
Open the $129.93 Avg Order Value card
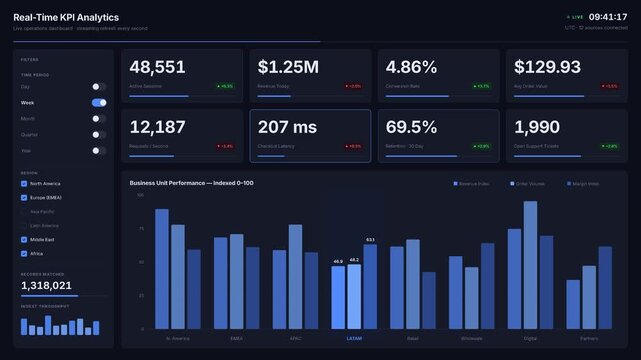567,76
